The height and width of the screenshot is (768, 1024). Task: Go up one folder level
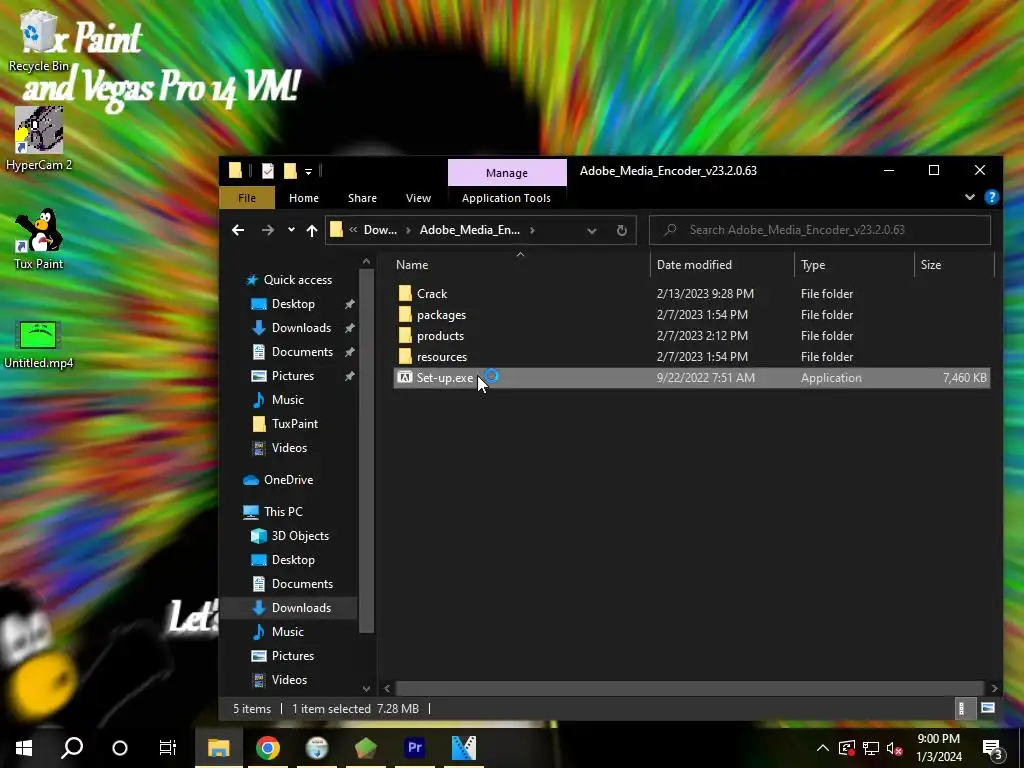(312, 230)
